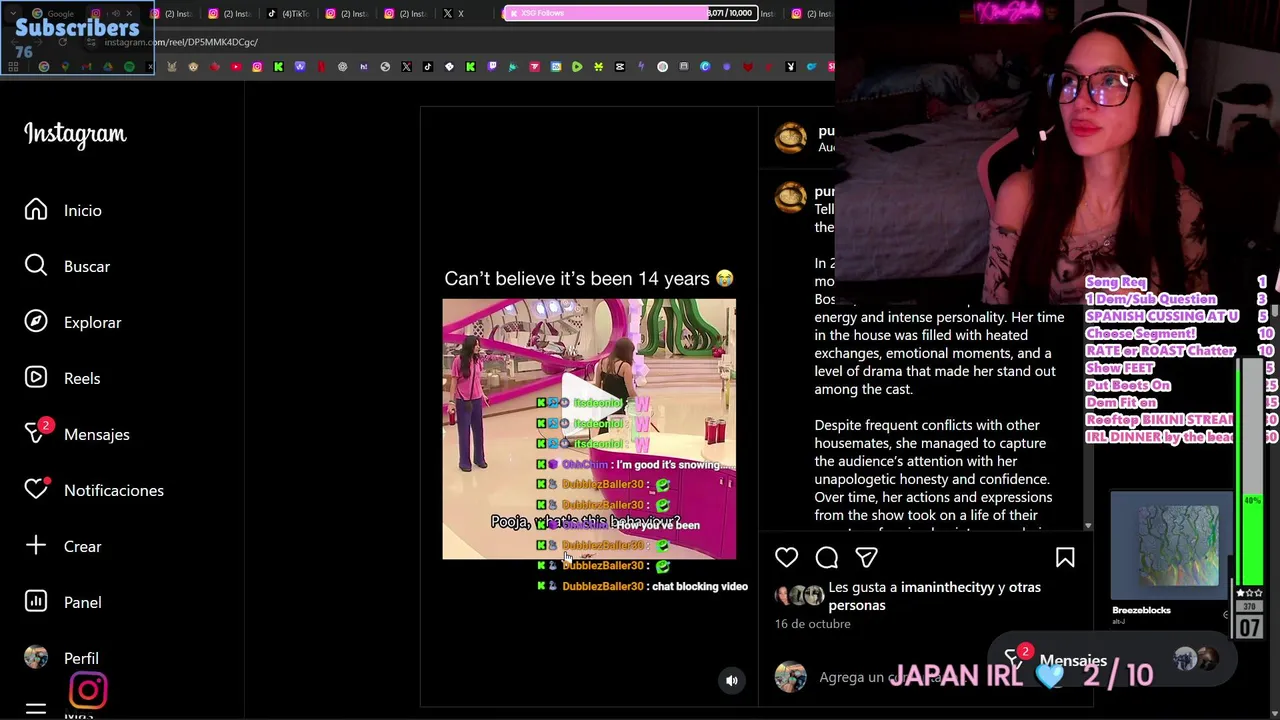The image size is (1280, 720).
Task: Share the reel with the paper plane icon
Action: pyautogui.click(x=866, y=557)
